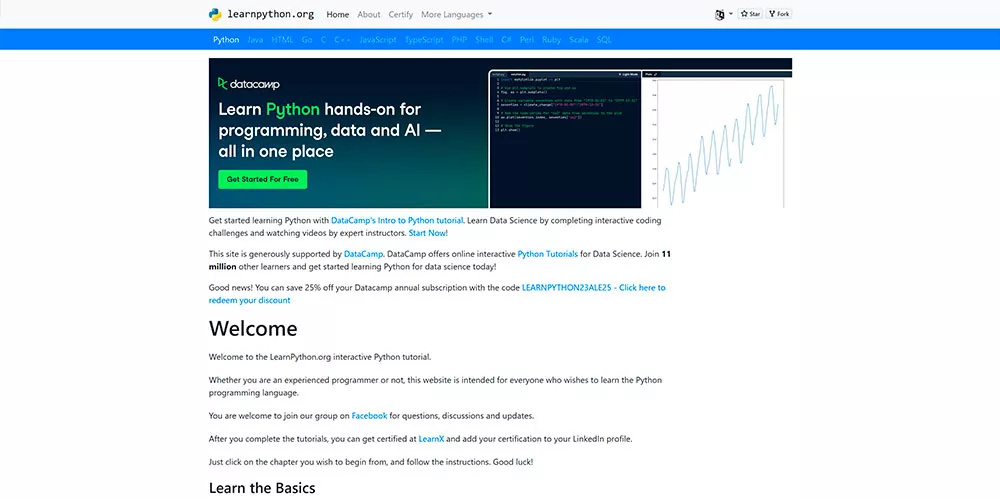Click the Python logo icon
Viewport: 1000px width, 499px height.
(x=215, y=14)
